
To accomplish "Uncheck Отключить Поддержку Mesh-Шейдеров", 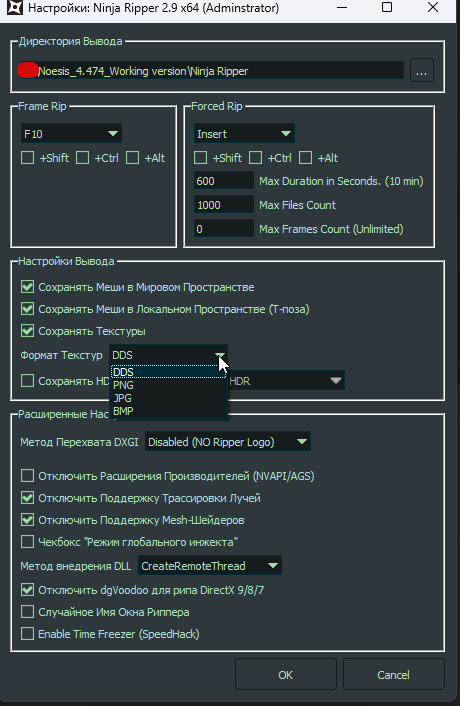I will pyautogui.click(x=27, y=520).
